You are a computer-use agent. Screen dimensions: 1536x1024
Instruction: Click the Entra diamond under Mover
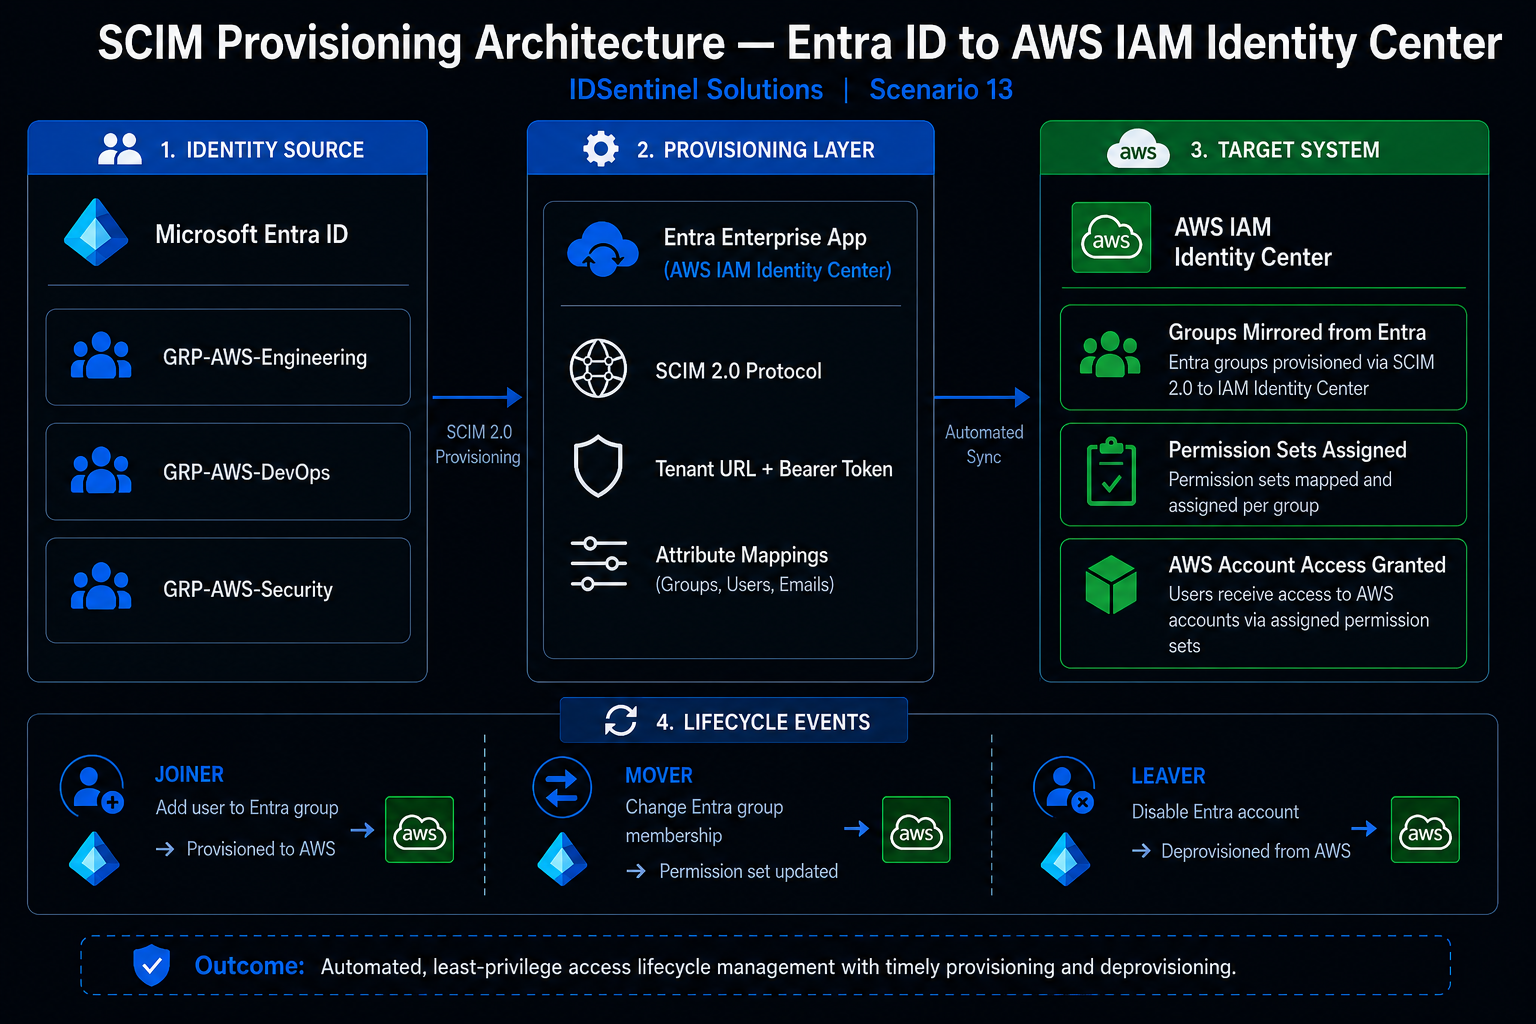562,859
